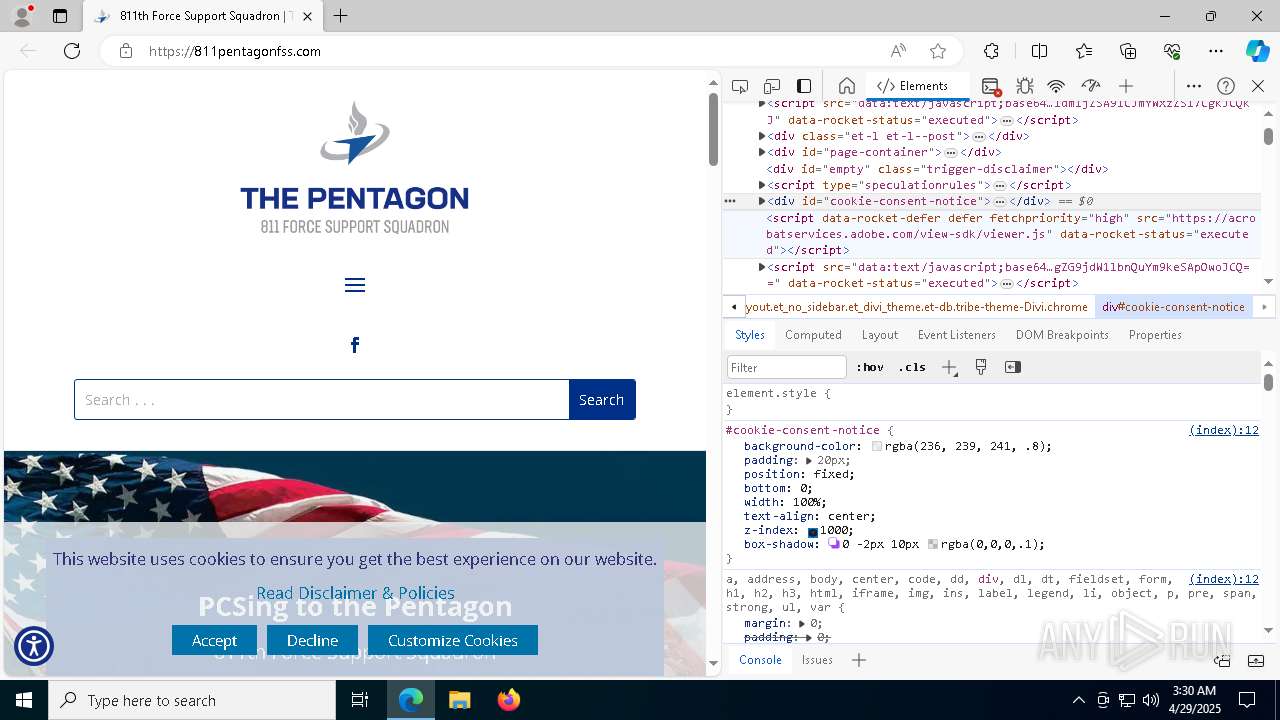This screenshot has height=720, width=1280.
Task: Click the Accept cookies button
Action: coord(214,640)
